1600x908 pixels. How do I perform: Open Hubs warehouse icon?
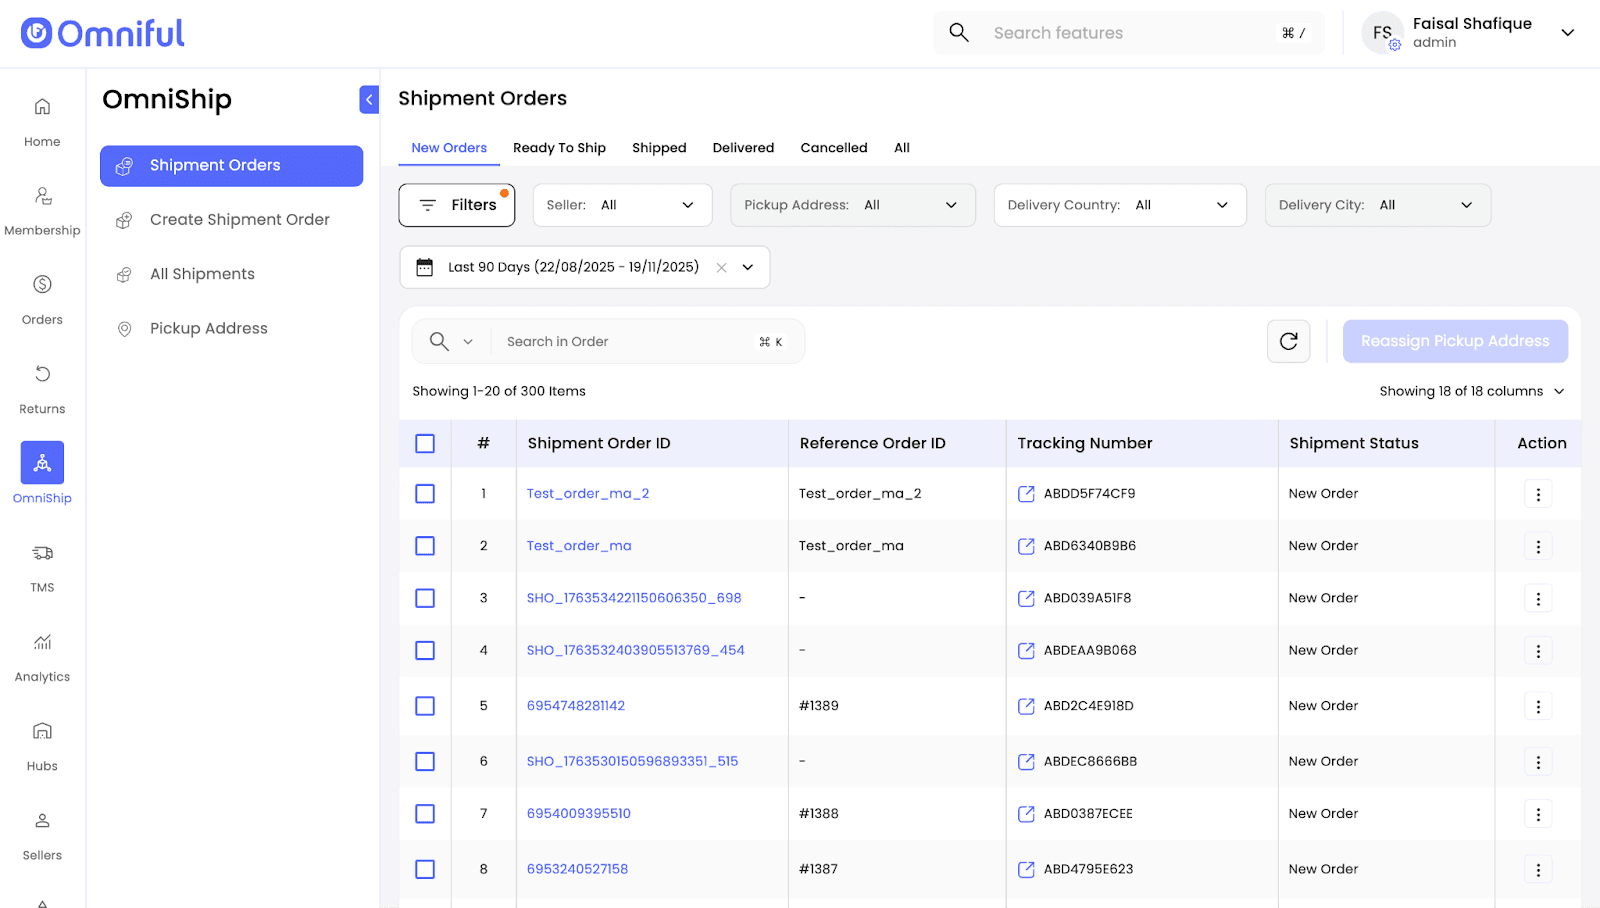[42, 732]
